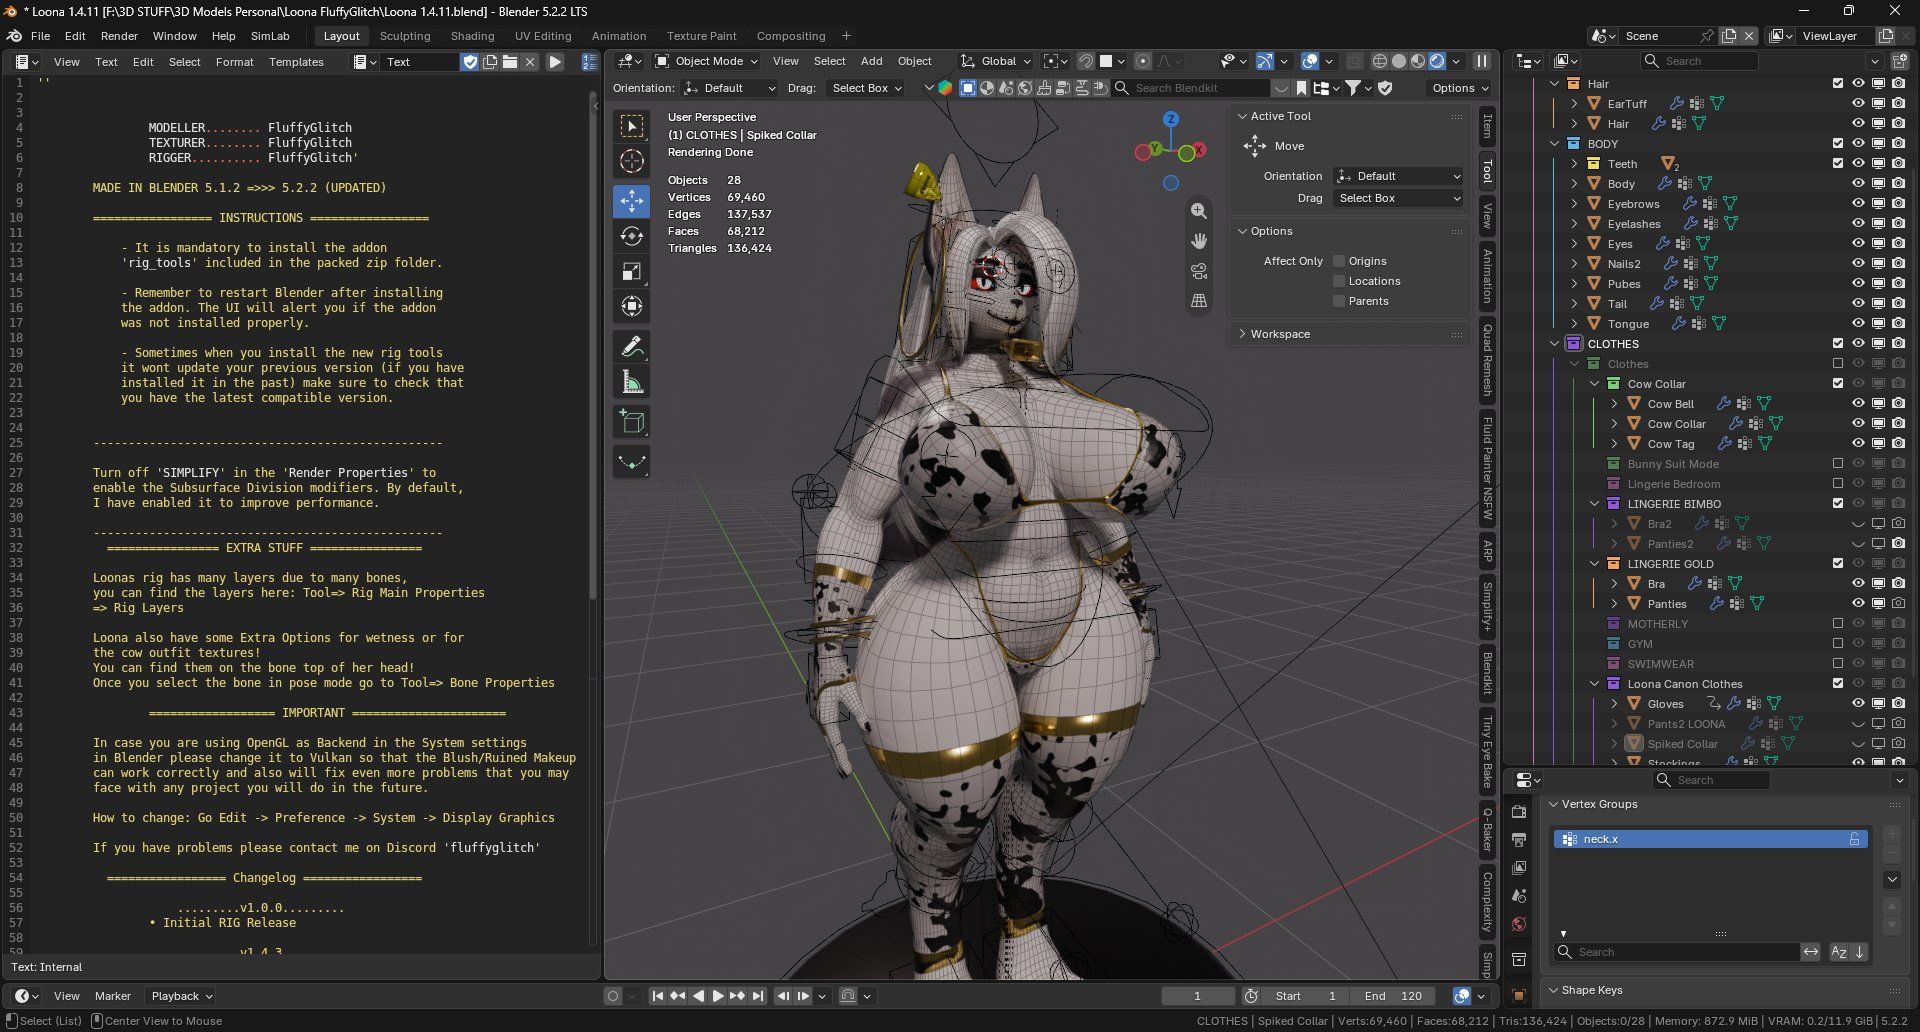Click the Marker button in timeline
Image resolution: width=1920 pixels, height=1032 pixels.
(112, 996)
